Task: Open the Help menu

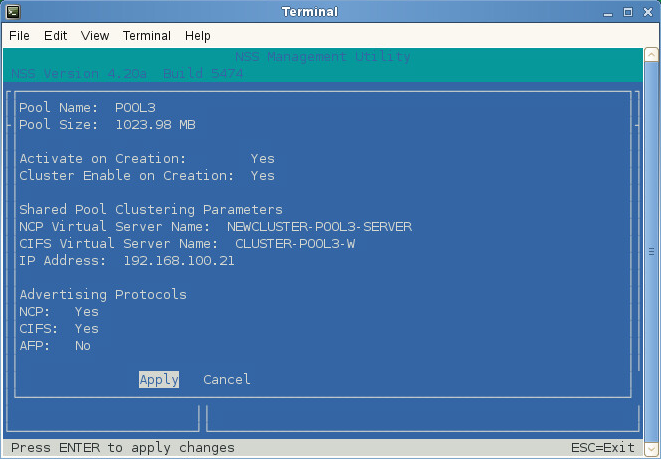Action: click(198, 36)
